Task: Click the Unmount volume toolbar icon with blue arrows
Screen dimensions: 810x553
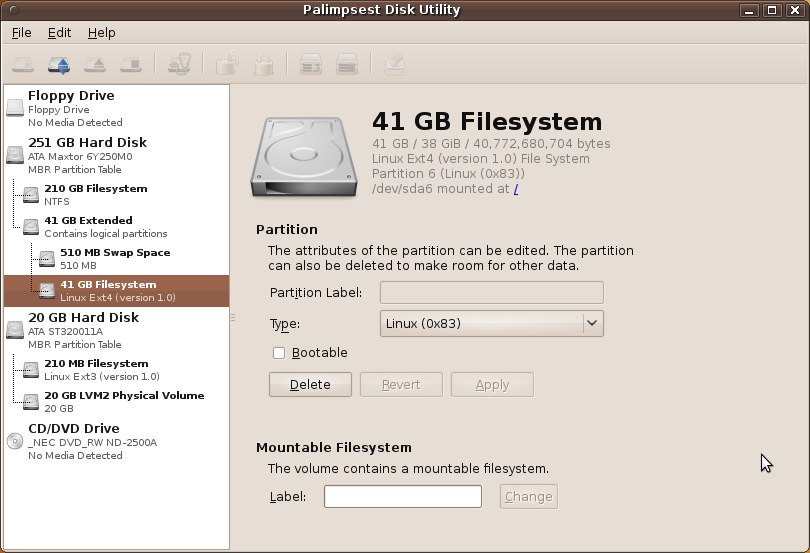Action: (x=59, y=65)
